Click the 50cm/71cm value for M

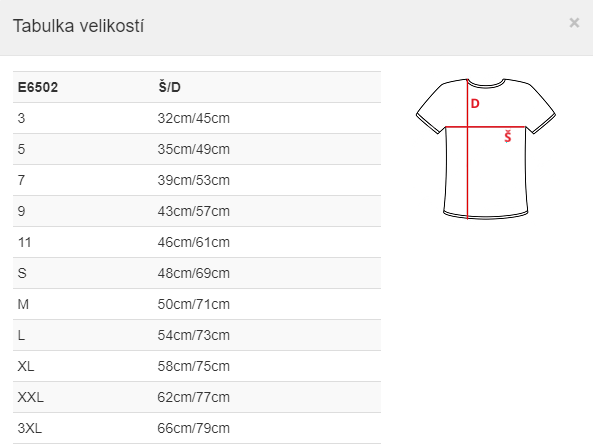[x=194, y=304]
